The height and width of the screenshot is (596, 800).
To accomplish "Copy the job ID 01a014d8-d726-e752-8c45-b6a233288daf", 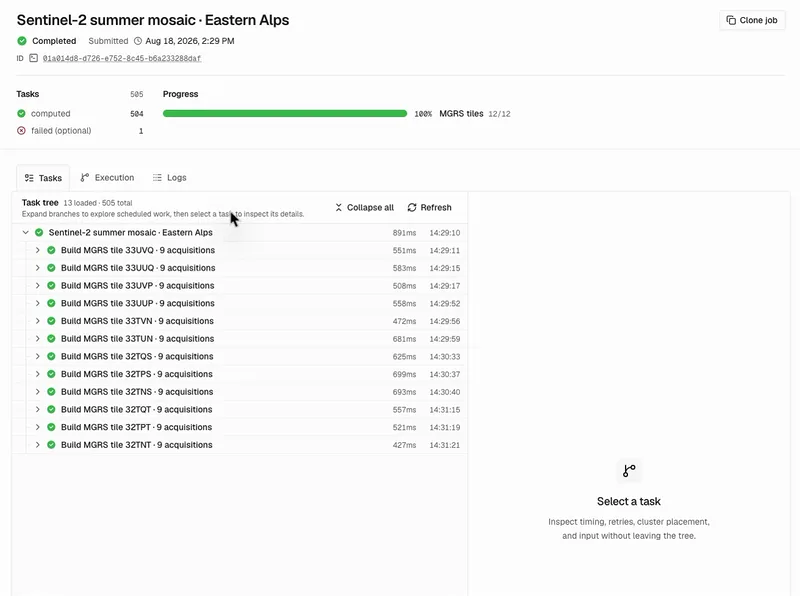I will coord(122,58).
